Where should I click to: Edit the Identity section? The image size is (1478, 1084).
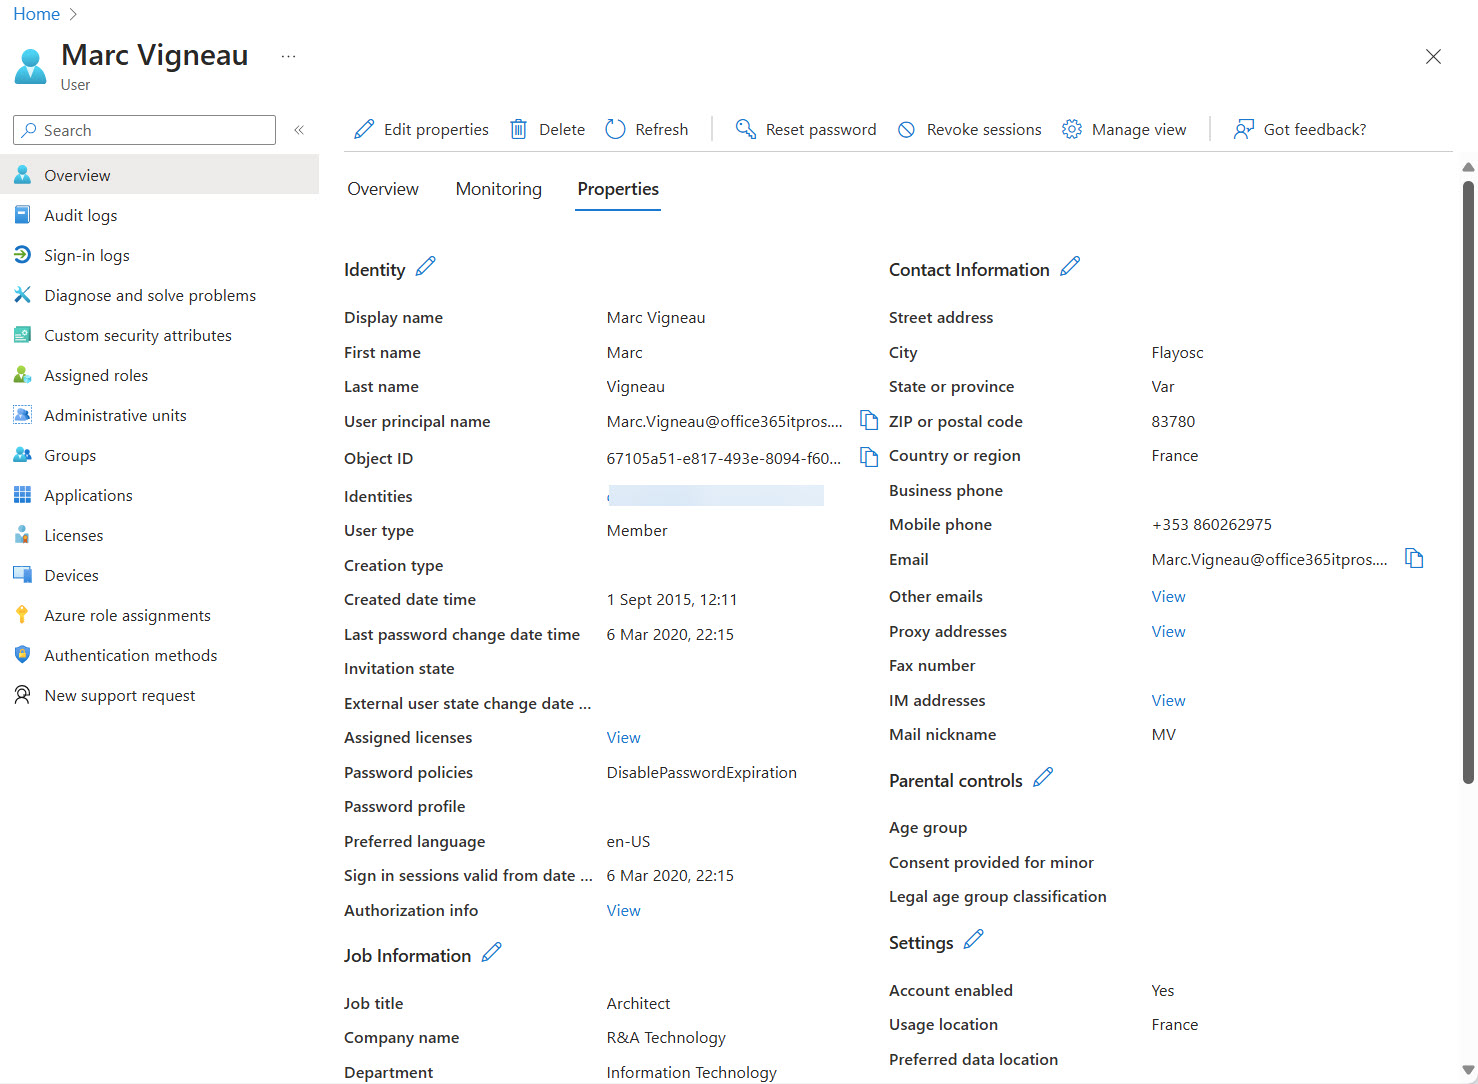425,266
